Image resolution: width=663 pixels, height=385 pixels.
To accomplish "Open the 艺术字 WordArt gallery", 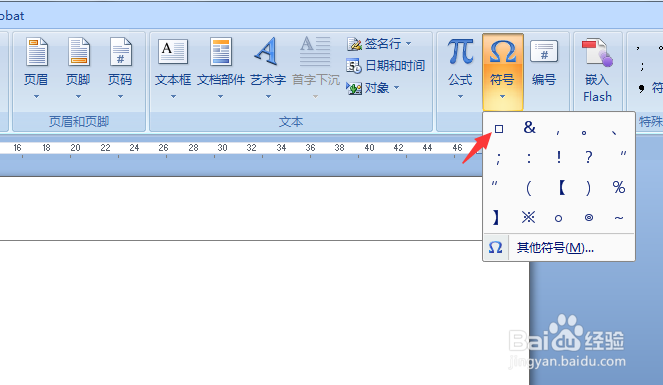I will pyautogui.click(x=268, y=68).
